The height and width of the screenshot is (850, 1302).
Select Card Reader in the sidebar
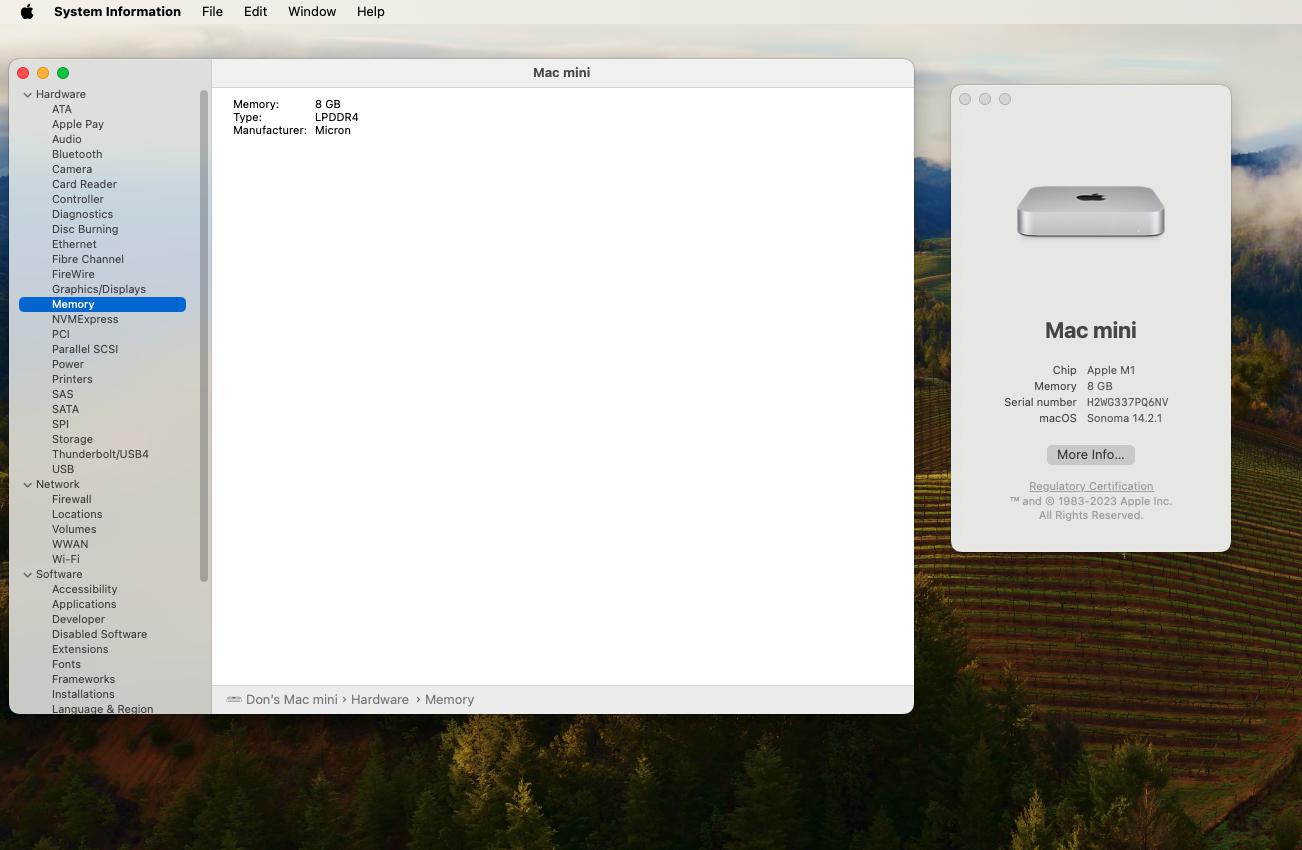click(x=84, y=184)
